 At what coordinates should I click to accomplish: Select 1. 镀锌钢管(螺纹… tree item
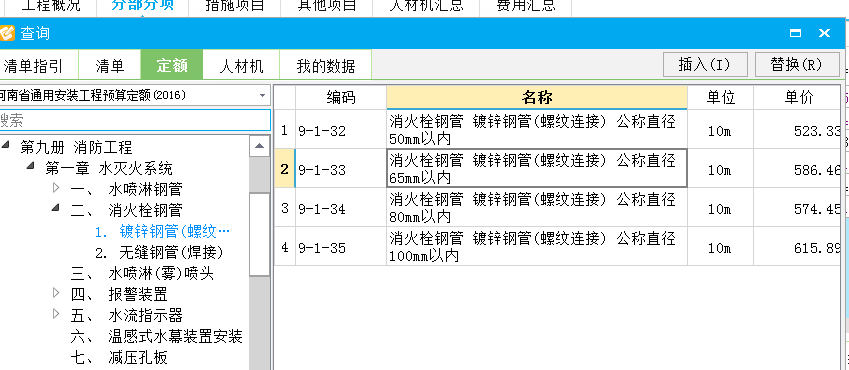pyautogui.click(x=162, y=232)
